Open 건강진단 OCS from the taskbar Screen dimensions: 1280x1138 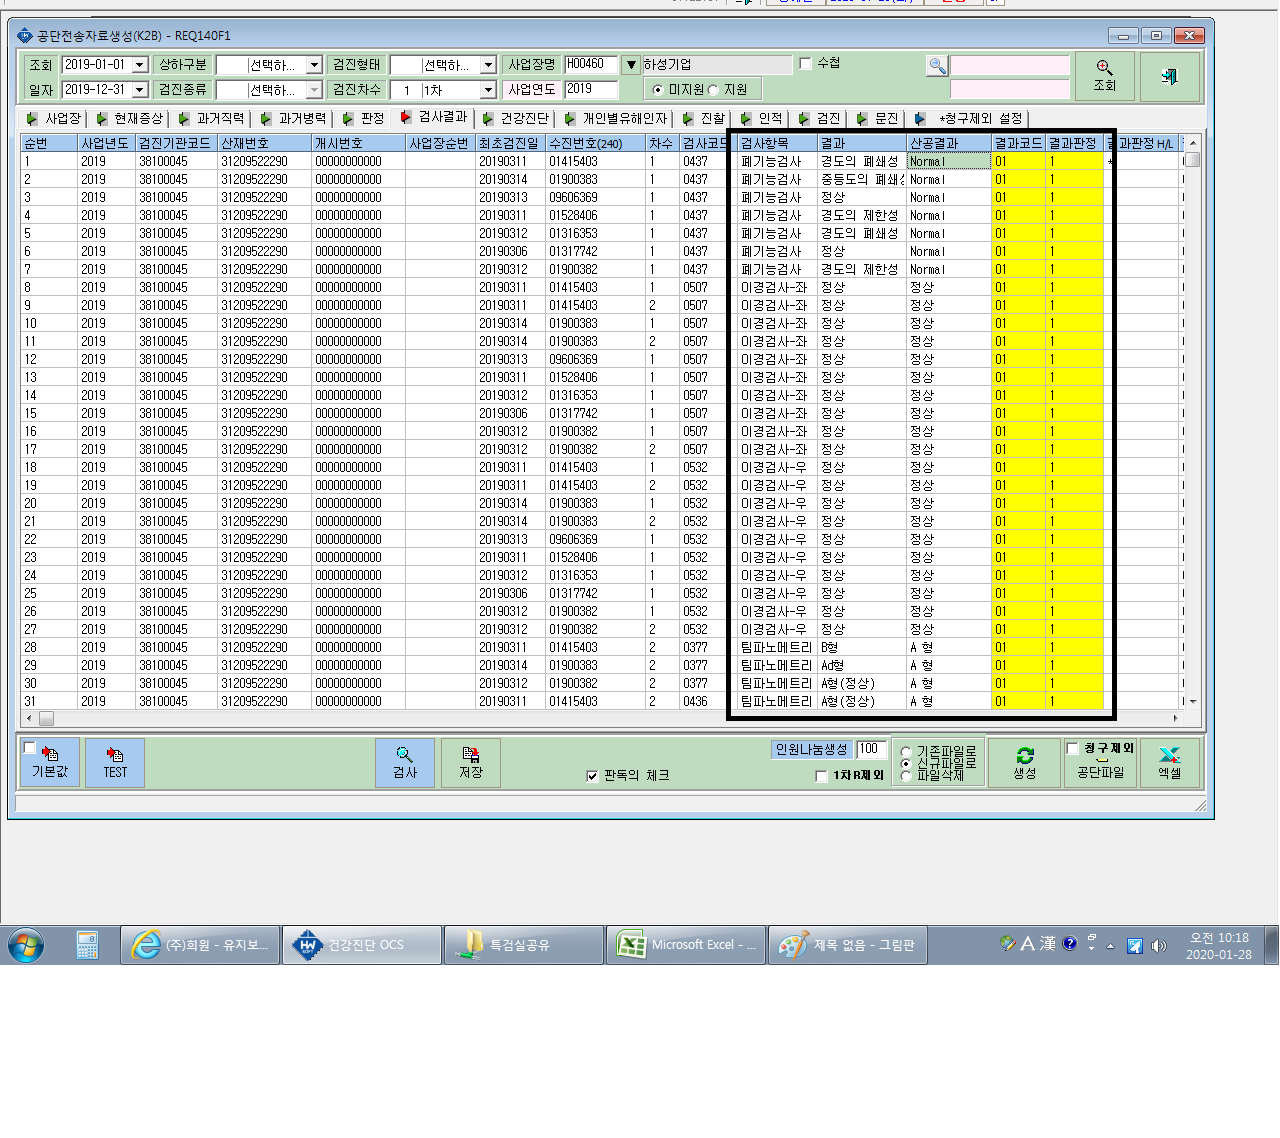click(x=363, y=945)
